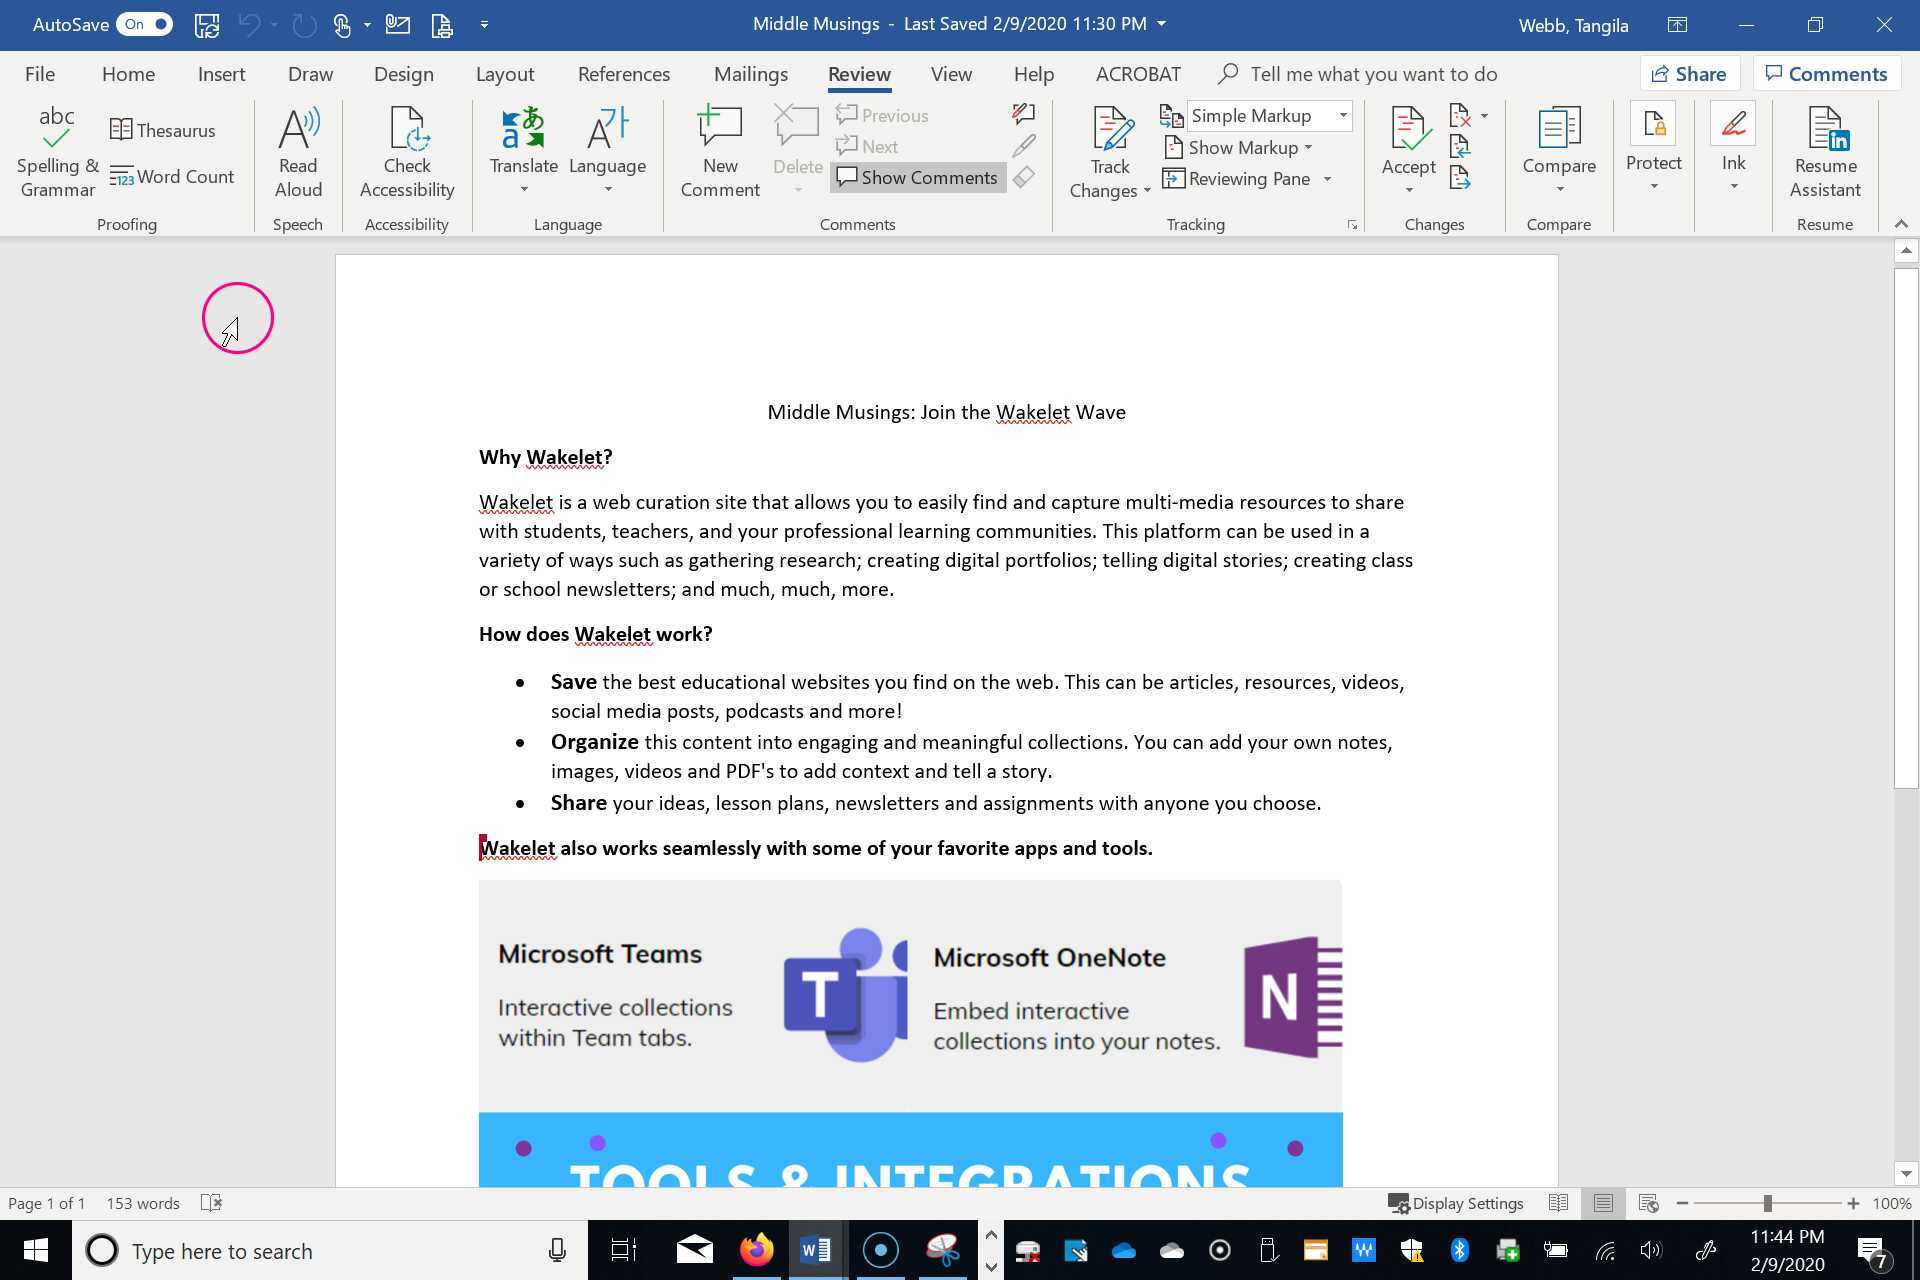Start Read Aloud
The image size is (1920, 1280).
tap(297, 150)
